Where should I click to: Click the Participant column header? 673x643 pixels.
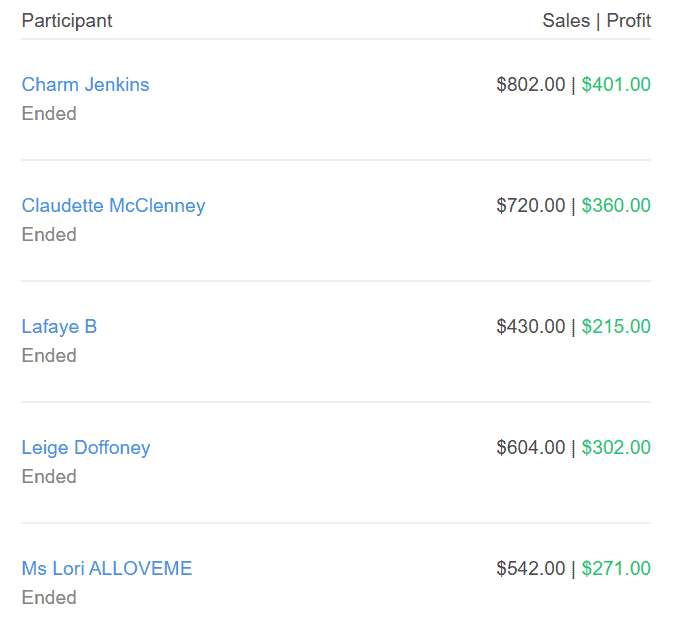67,21
